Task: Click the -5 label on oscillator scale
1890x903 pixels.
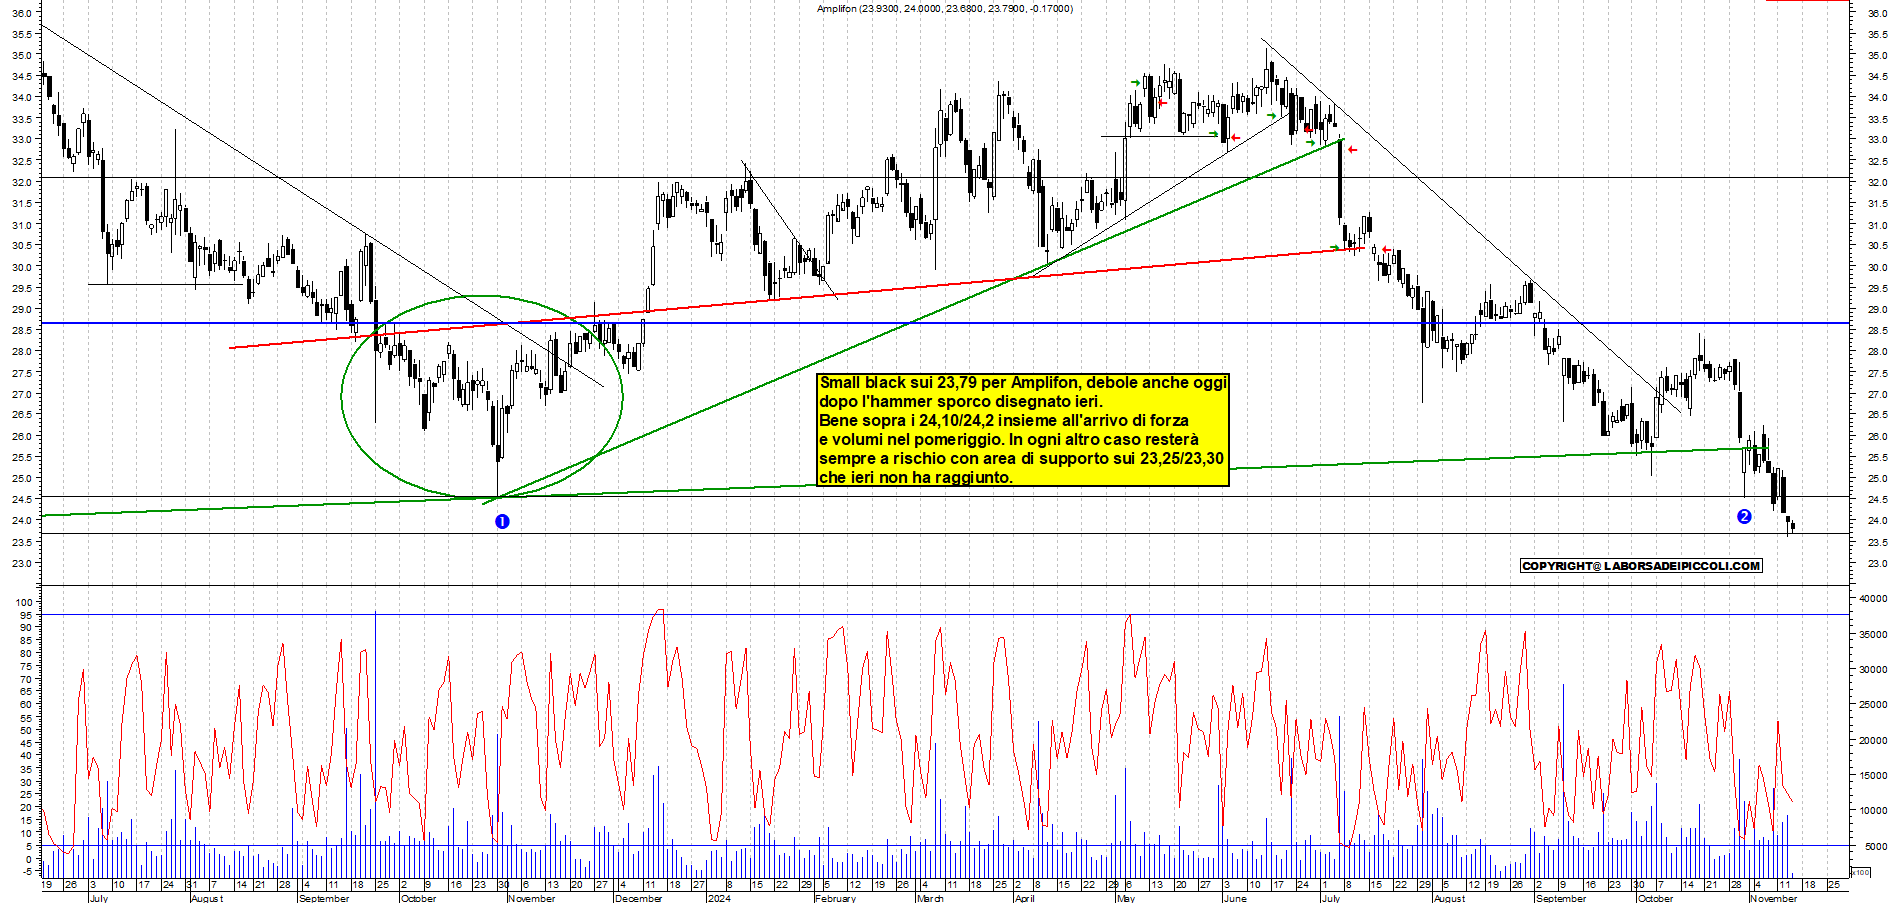Action: coord(26,871)
